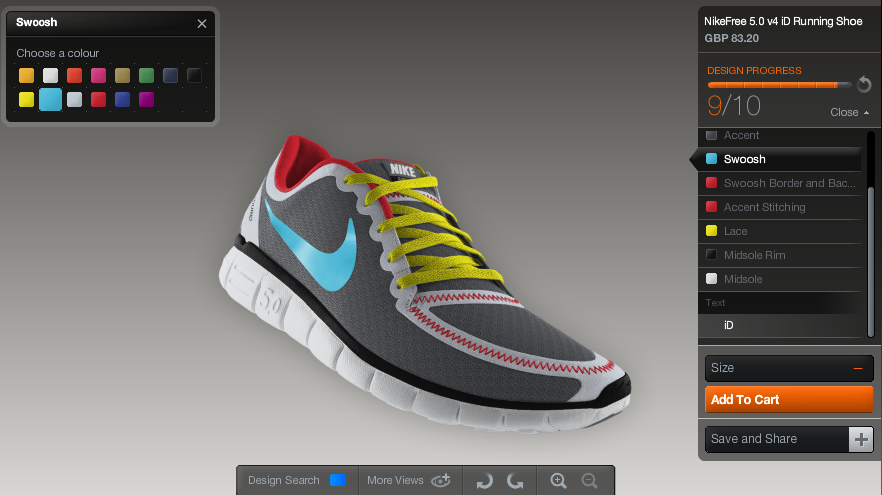Collapse the design list using Close

coord(849,112)
